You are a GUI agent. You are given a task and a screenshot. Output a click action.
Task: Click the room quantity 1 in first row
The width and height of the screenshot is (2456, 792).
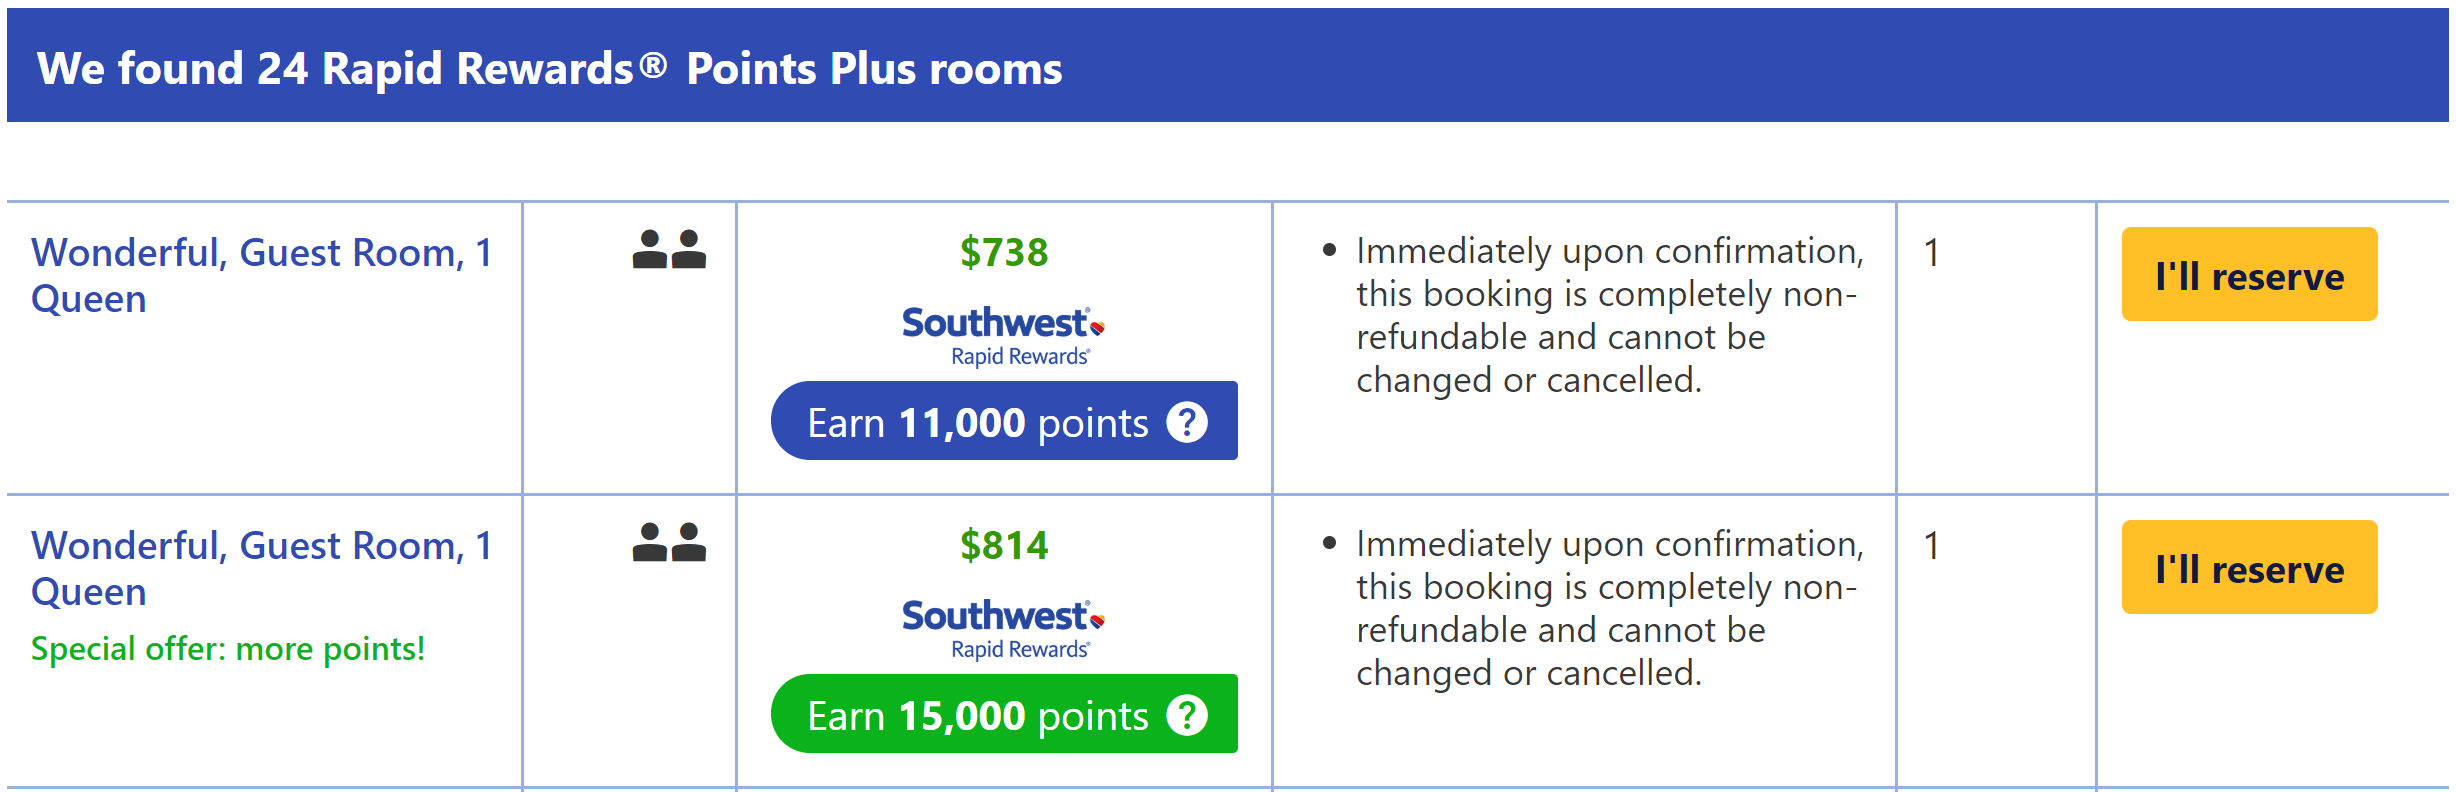tap(1932, 253)
